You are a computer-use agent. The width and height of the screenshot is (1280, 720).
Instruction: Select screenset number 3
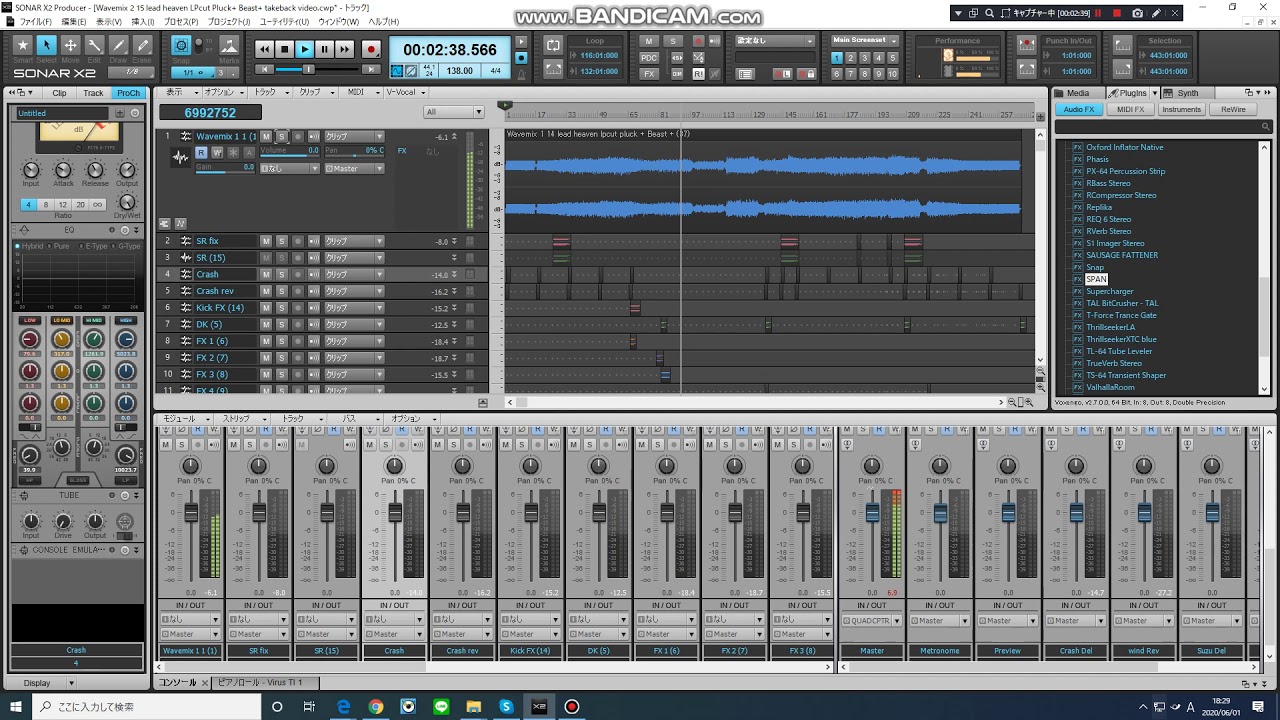point(865,58)
